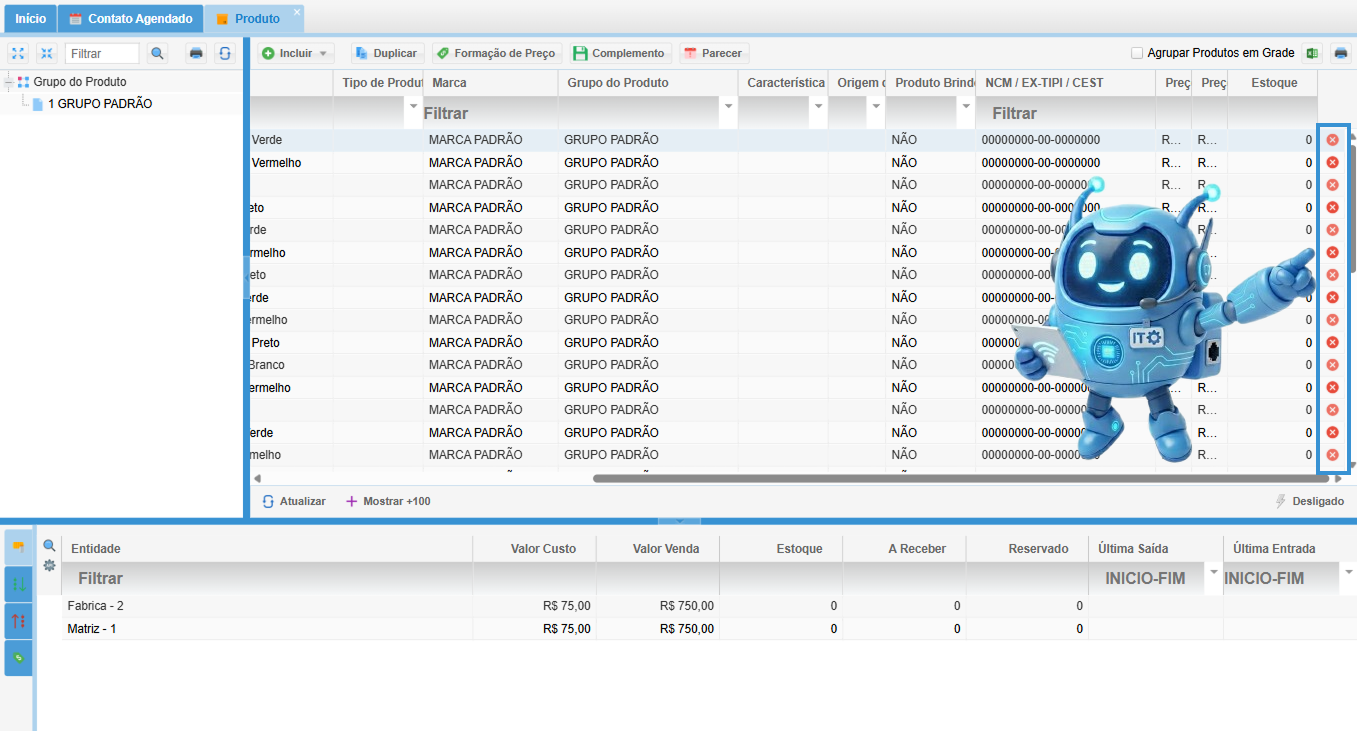1357x731 pixels.
Task: Click the expand-all icon in group tree toolbar
Action: (x=18, y=53)
